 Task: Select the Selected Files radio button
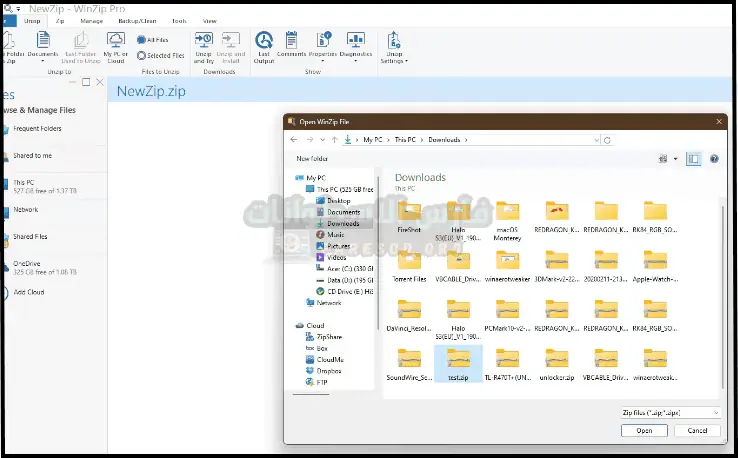(140, 56)
